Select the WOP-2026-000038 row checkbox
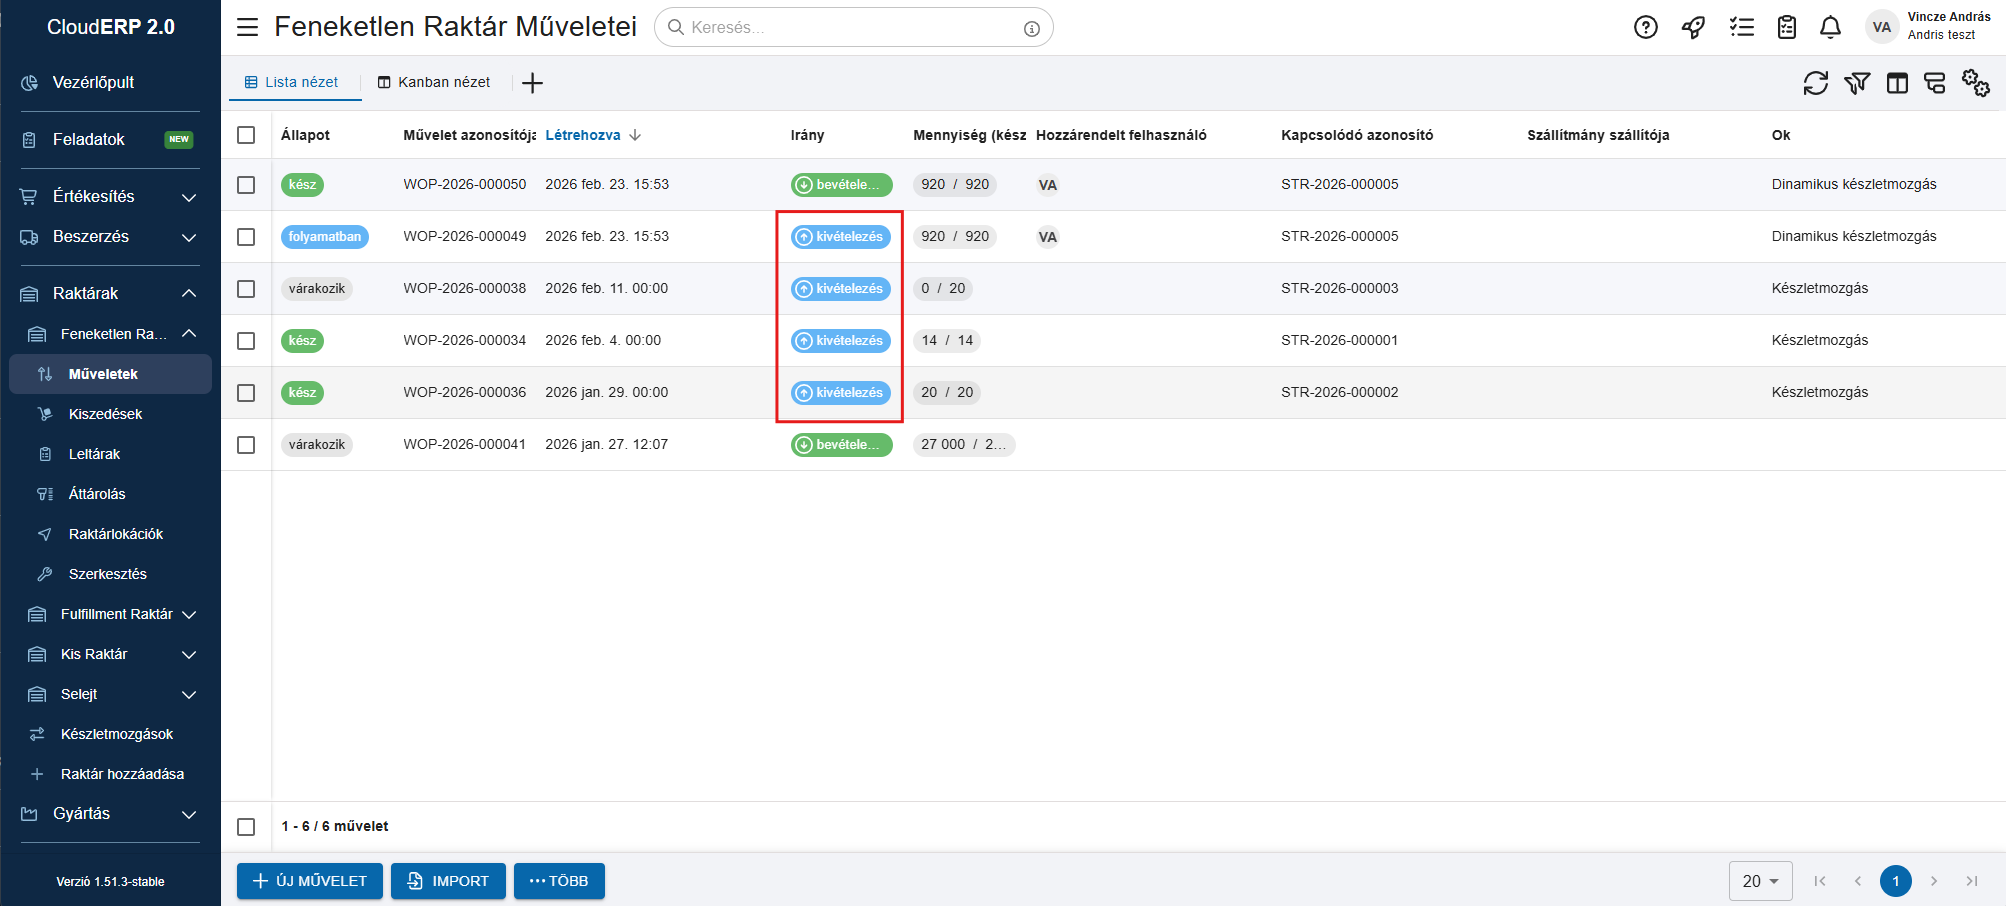The height and width of the screenshot is (906, 2006). pyautogui.click(x=246, y=289)
